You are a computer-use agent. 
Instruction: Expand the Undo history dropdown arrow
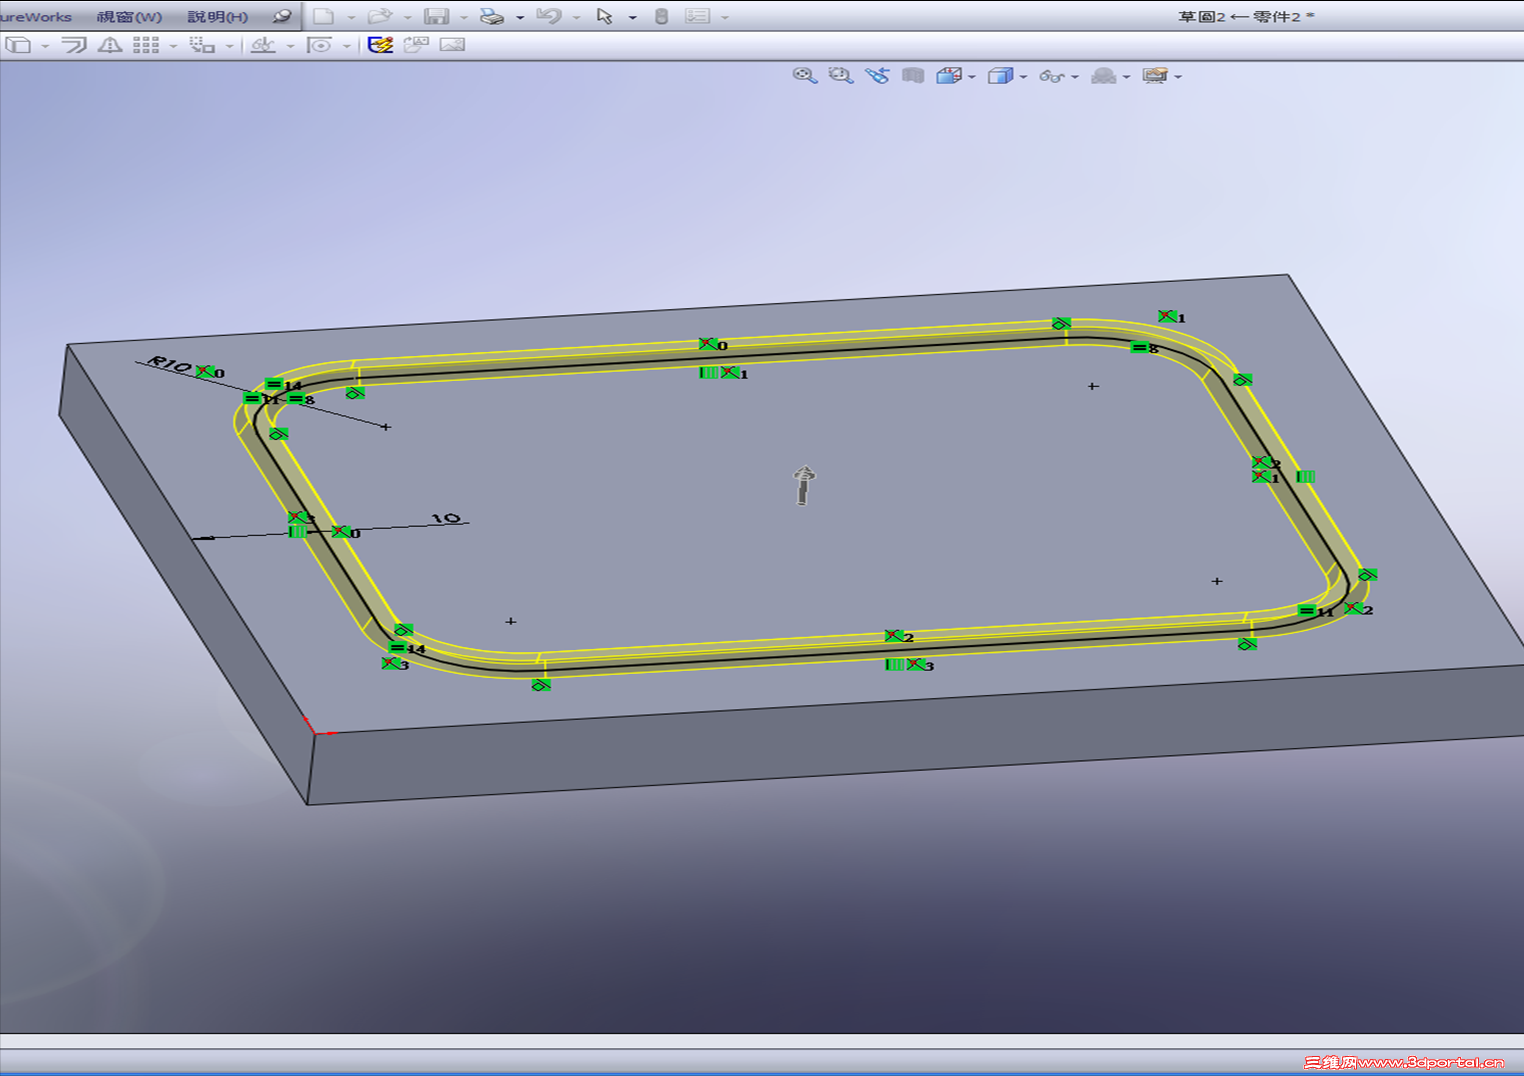pyautogui.click(x=576, y=17)
